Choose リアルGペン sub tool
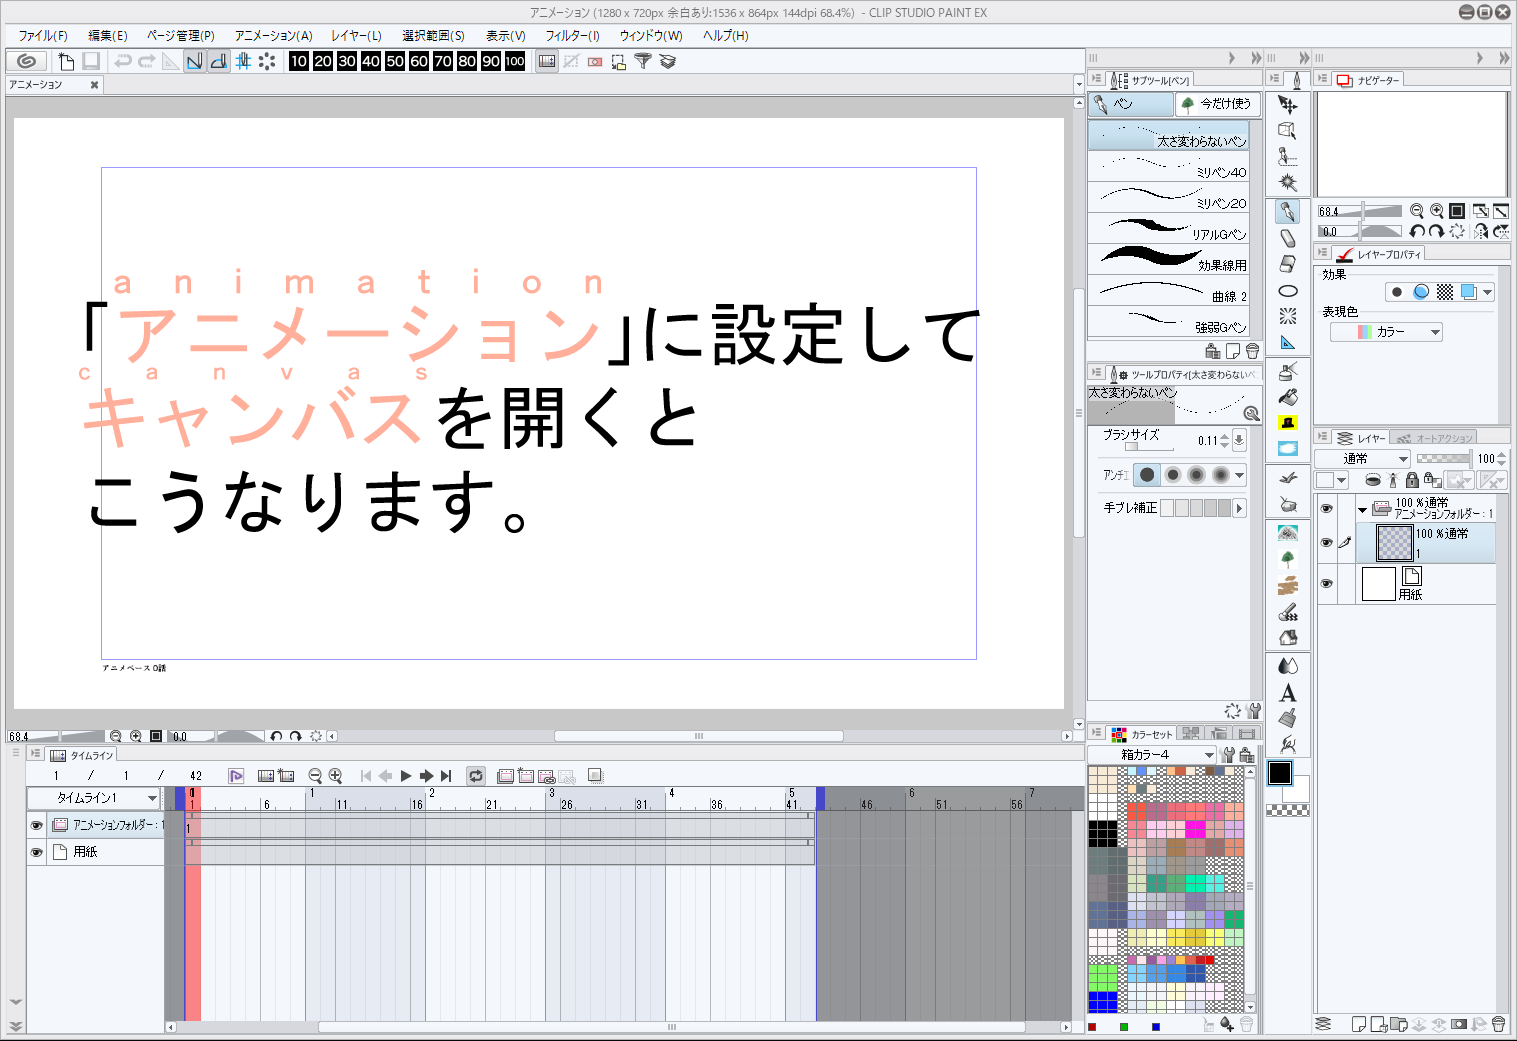 (x=1168, y=229)
